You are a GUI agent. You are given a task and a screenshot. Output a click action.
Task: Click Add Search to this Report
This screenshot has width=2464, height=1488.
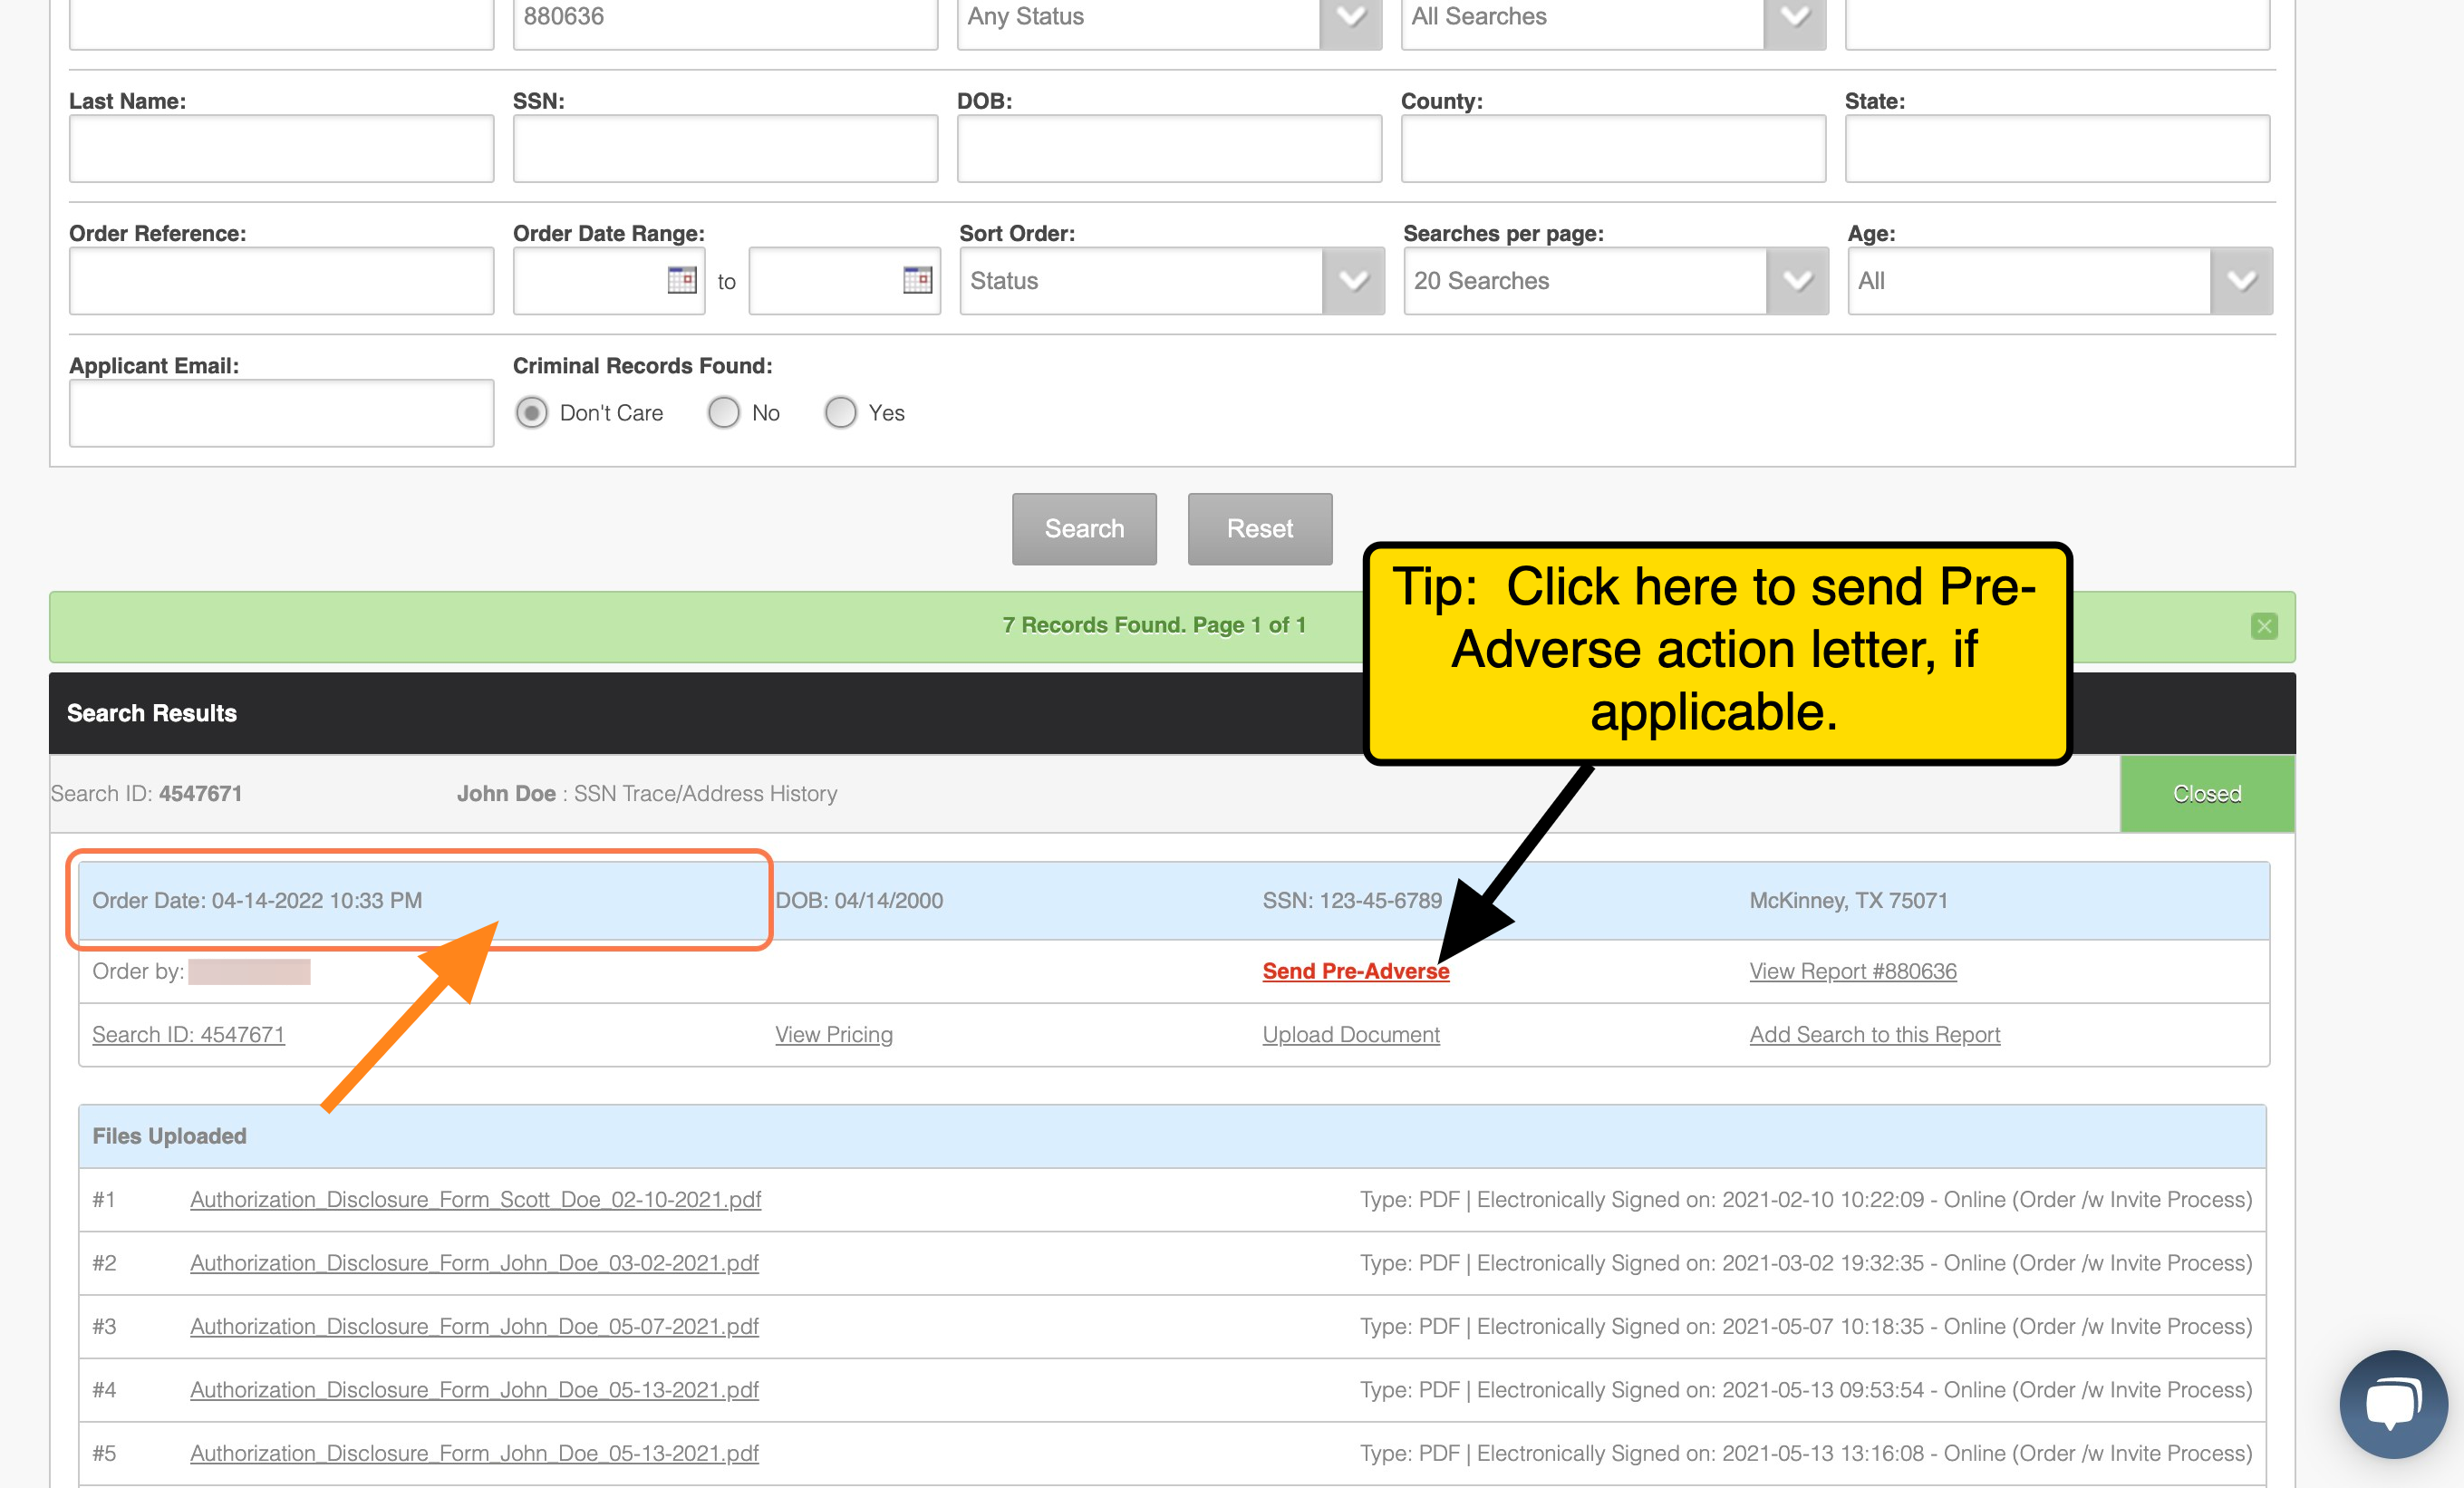(x=1875, y=1035)
